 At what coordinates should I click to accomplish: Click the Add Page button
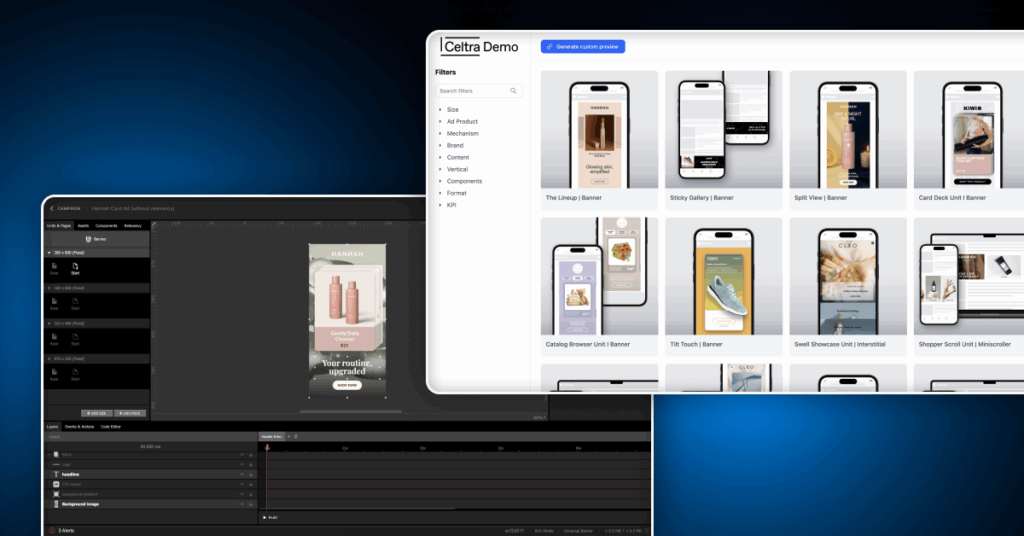(x=130, y=413)
